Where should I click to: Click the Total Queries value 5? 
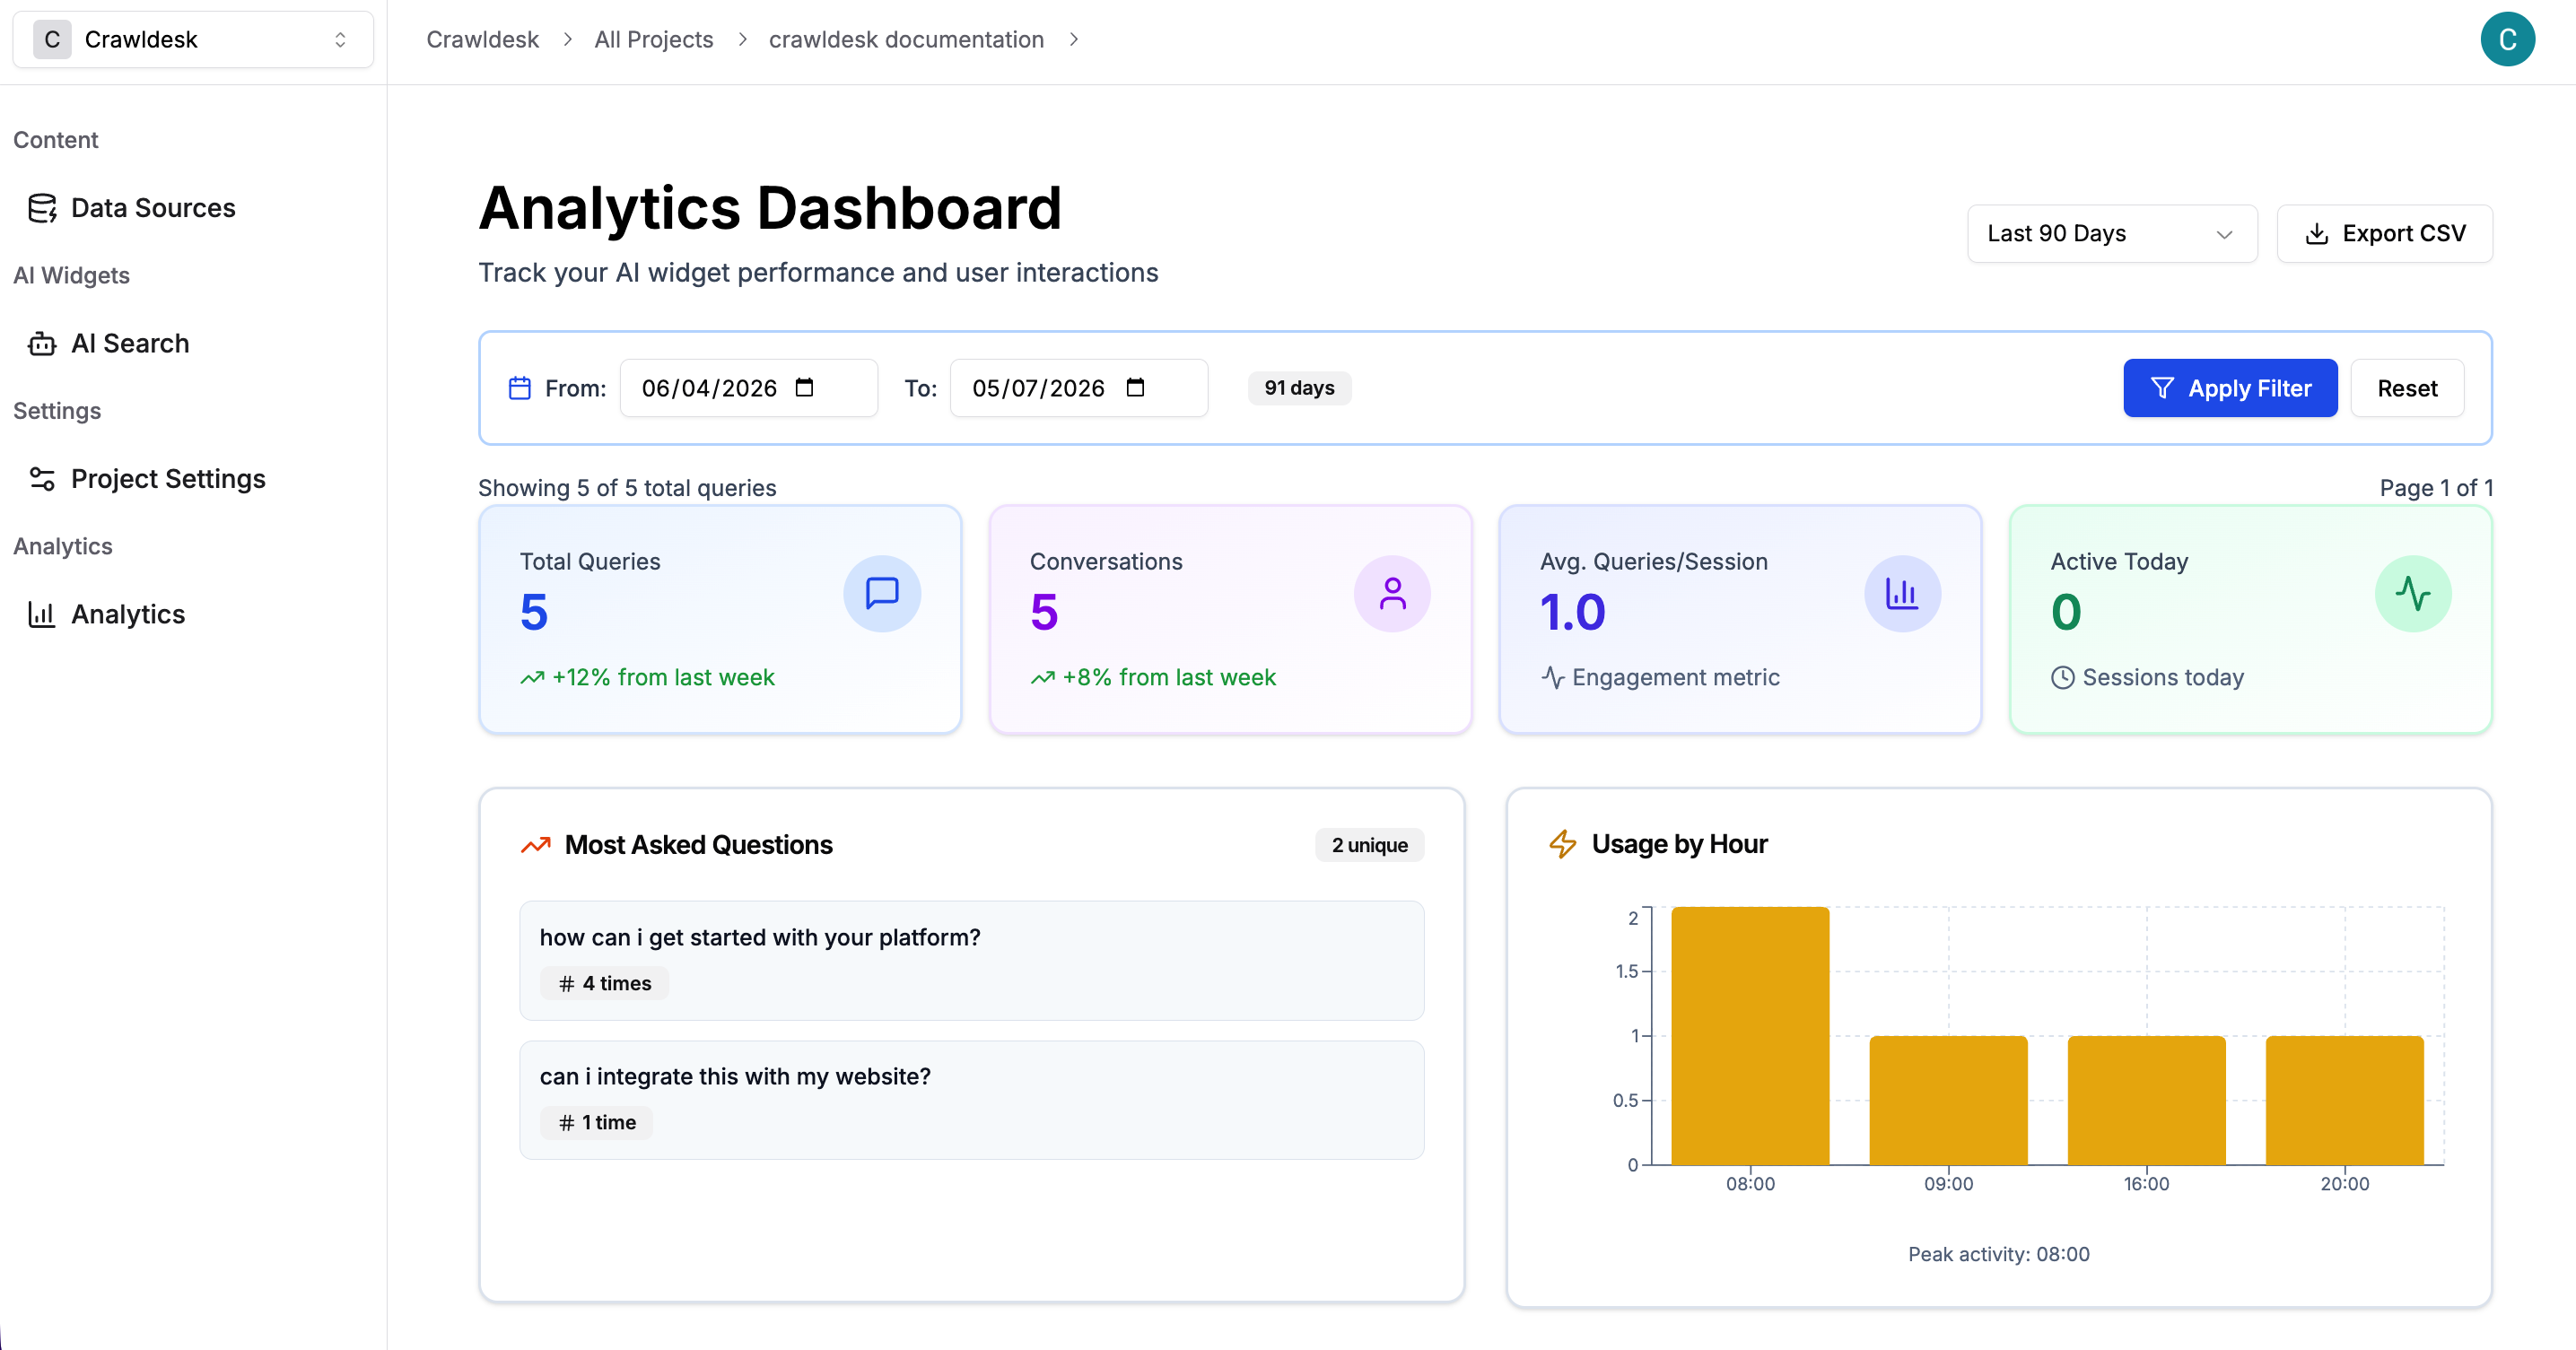(534, 612)
